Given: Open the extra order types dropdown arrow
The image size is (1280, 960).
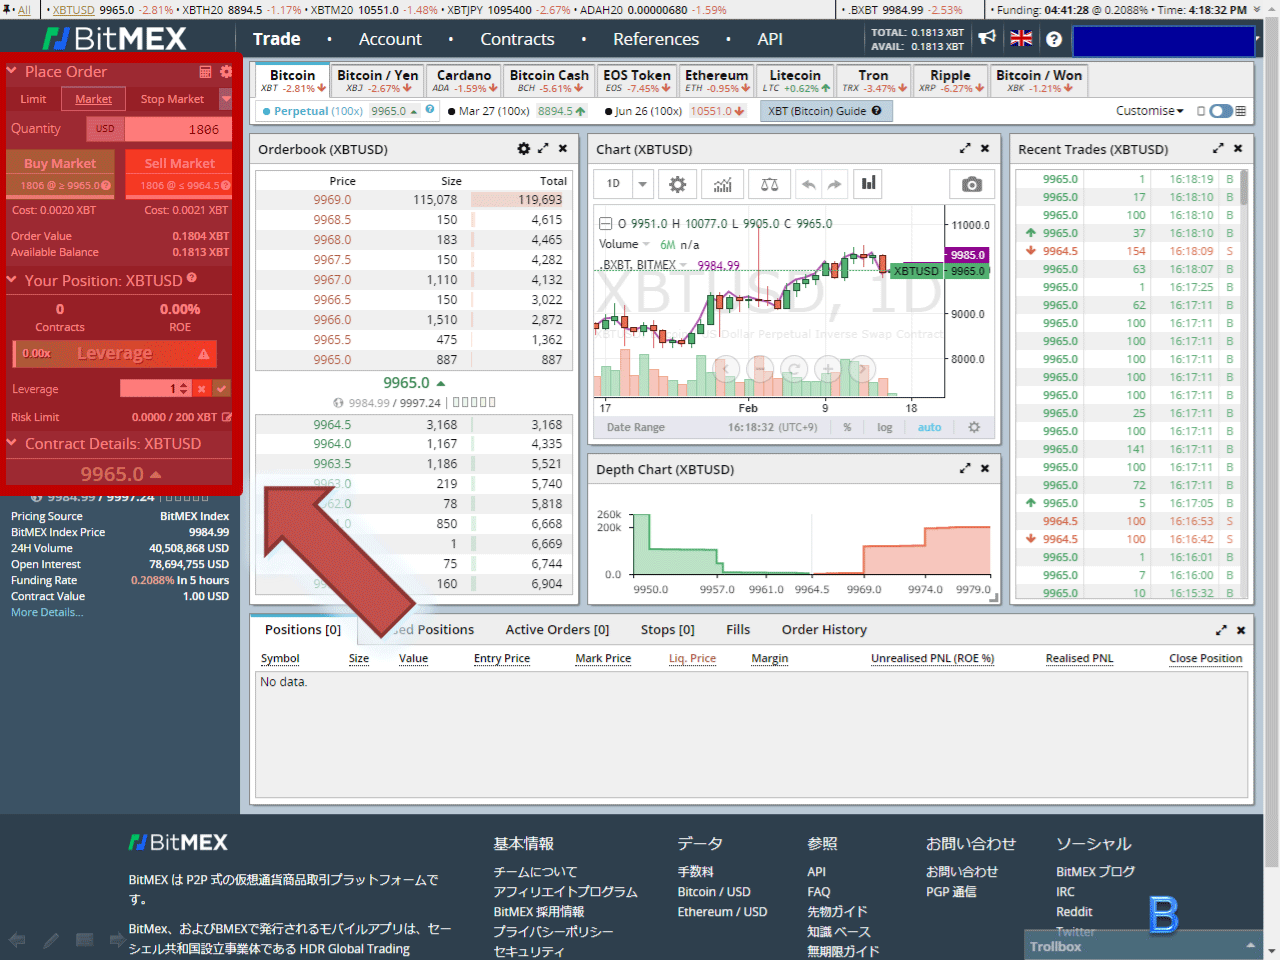Looking at the screenshot, I should [x=226, y=99].
